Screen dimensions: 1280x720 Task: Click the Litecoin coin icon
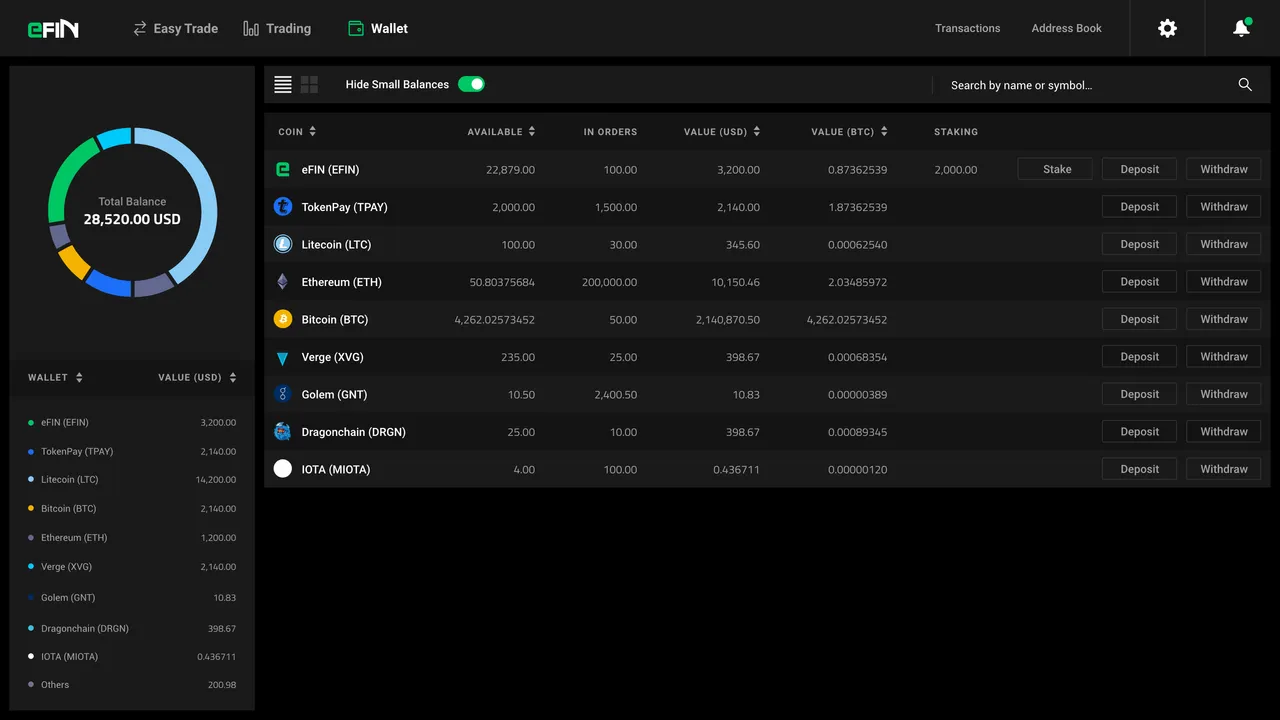pos(283,244)
